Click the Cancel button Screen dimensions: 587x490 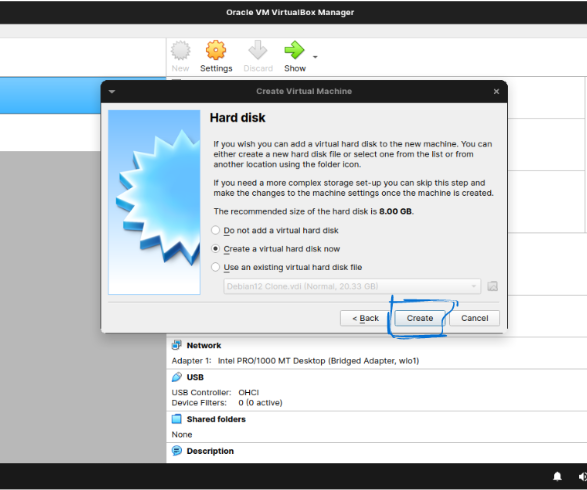[474, 318]
